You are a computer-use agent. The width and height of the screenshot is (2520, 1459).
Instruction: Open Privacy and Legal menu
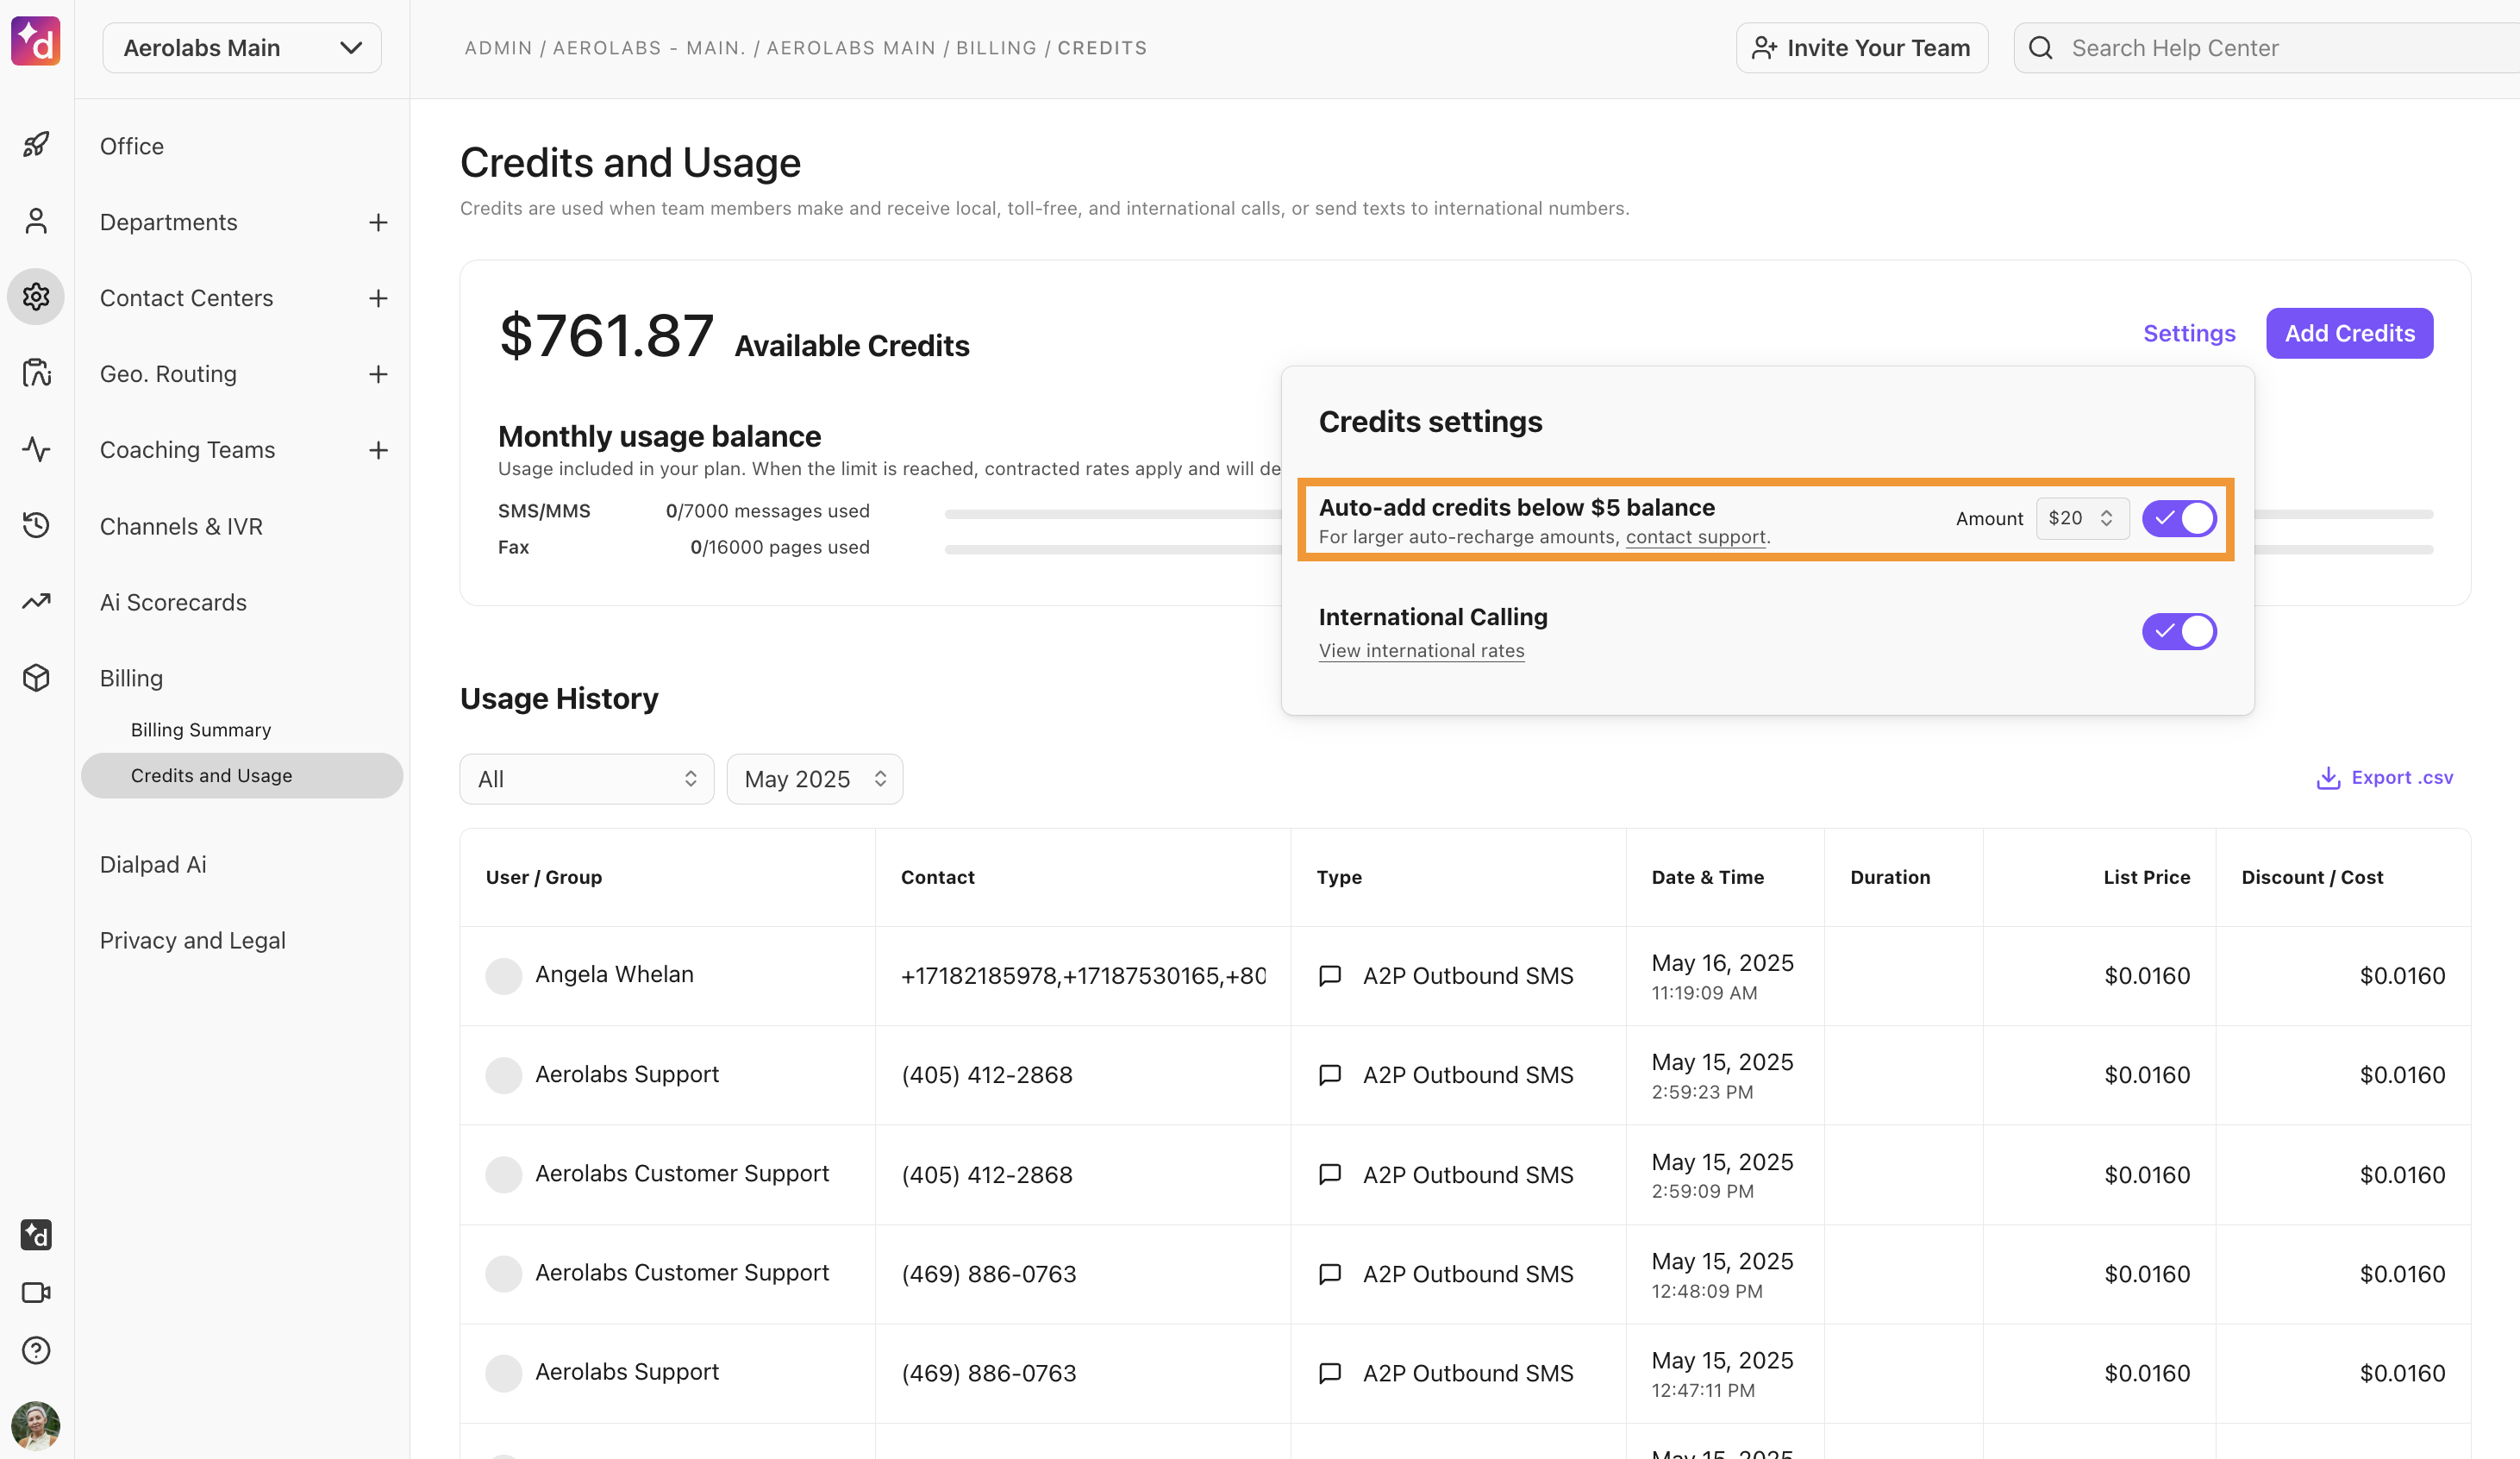[193, 940]
